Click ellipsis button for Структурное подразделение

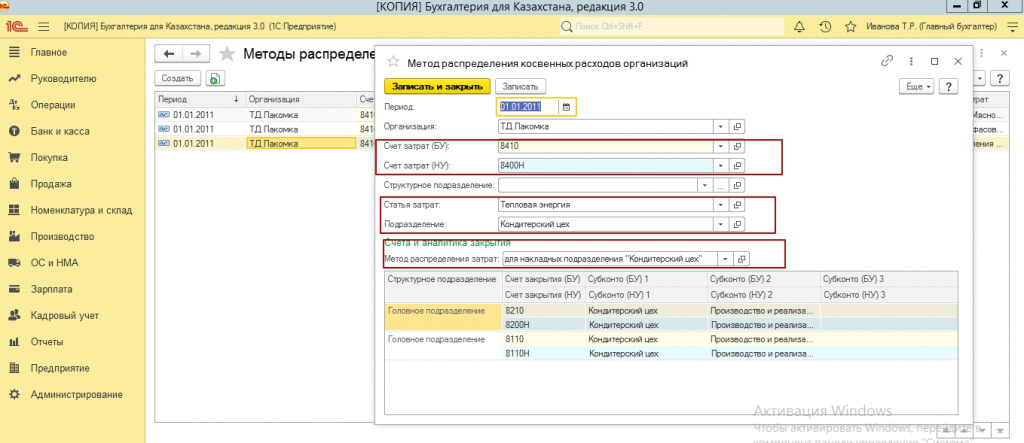coord(720,186)
